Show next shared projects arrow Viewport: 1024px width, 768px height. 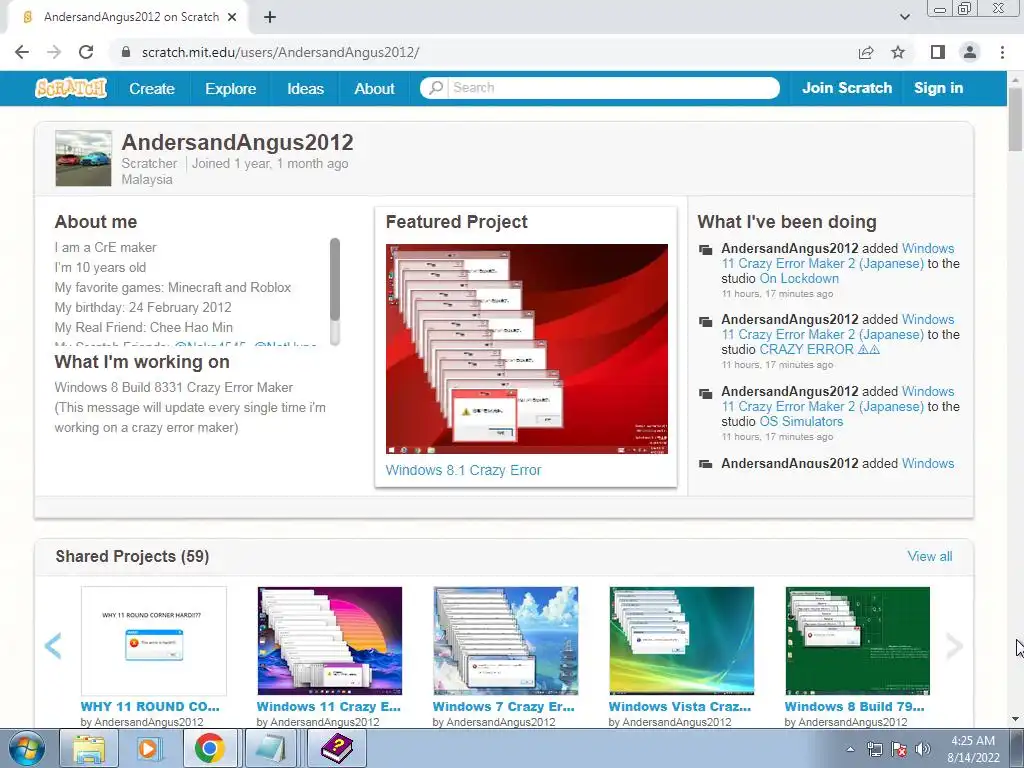(x=954, y=646)
